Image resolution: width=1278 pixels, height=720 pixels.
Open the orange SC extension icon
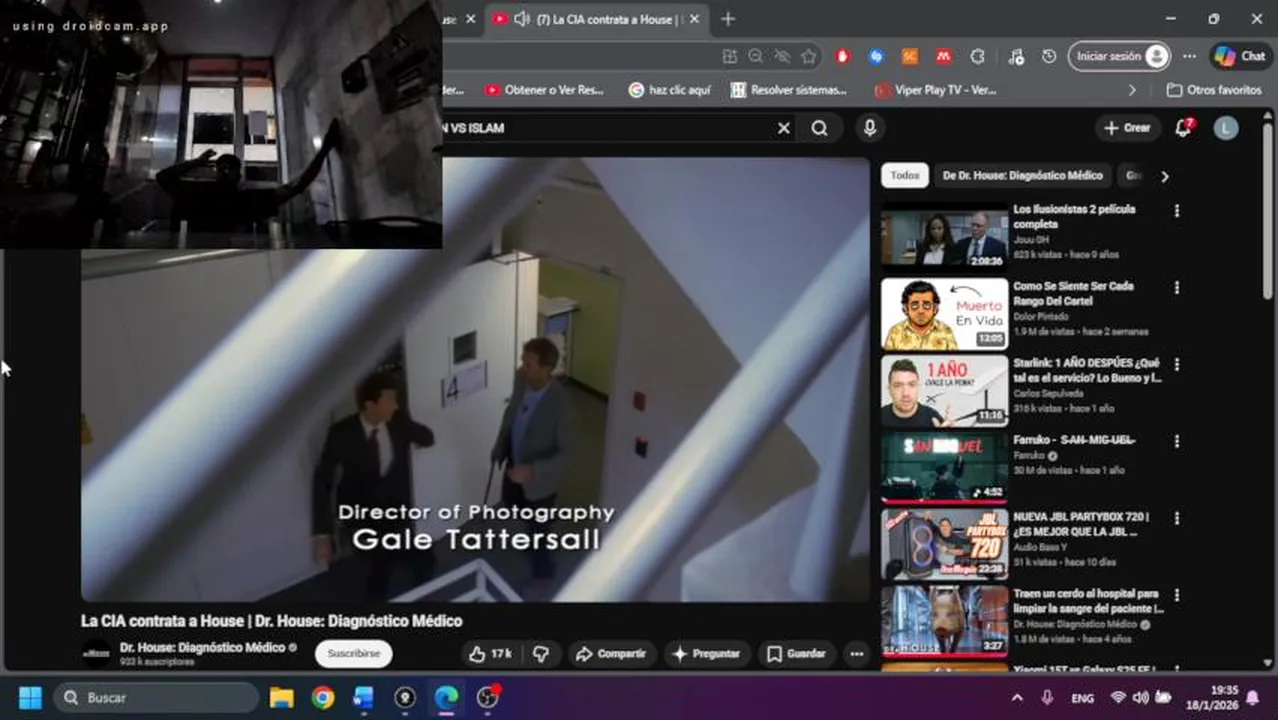click(x=910, y=57)
